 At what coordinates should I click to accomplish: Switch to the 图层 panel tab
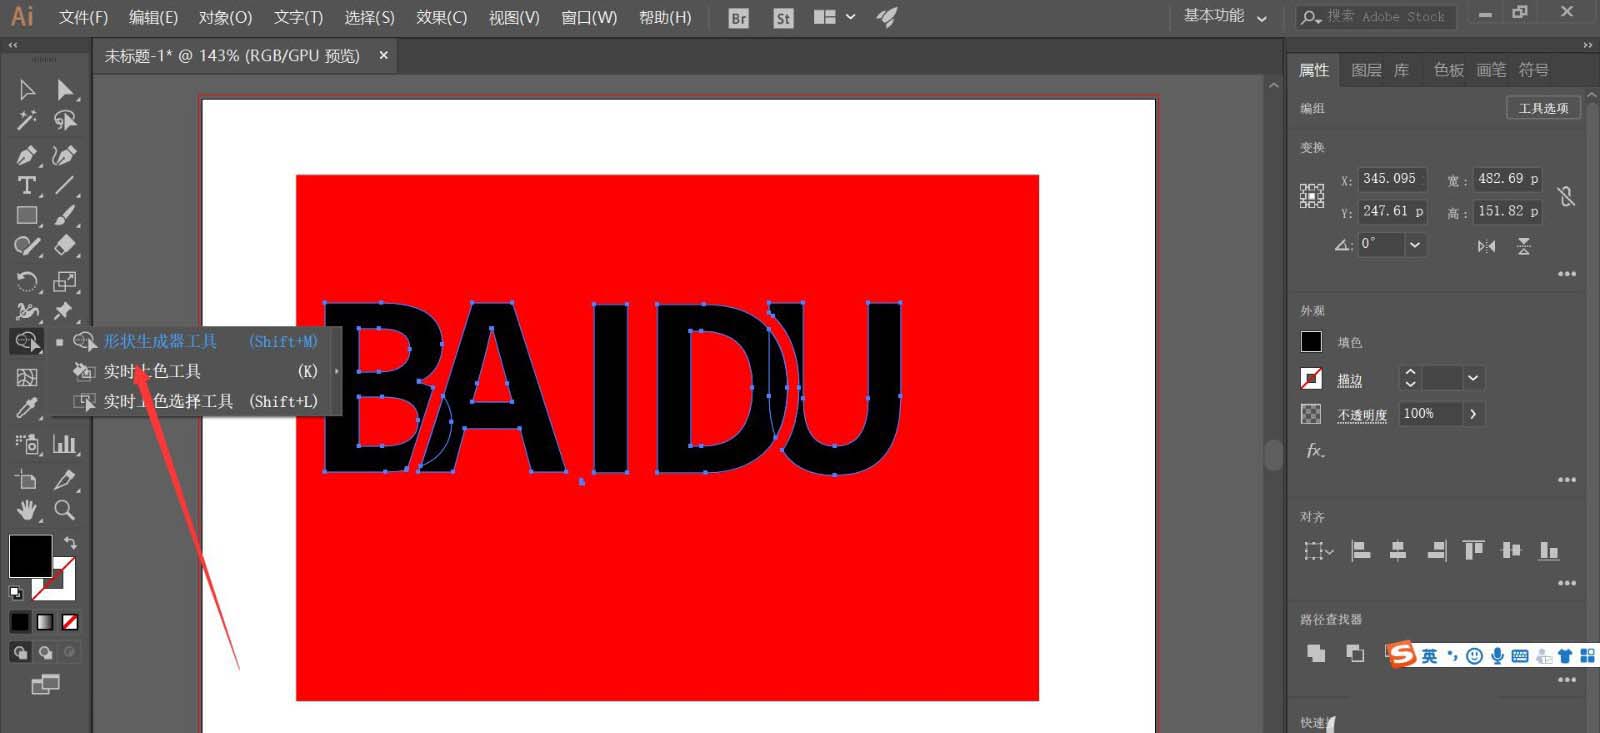pyautogui.click(x=1366, y=70)
